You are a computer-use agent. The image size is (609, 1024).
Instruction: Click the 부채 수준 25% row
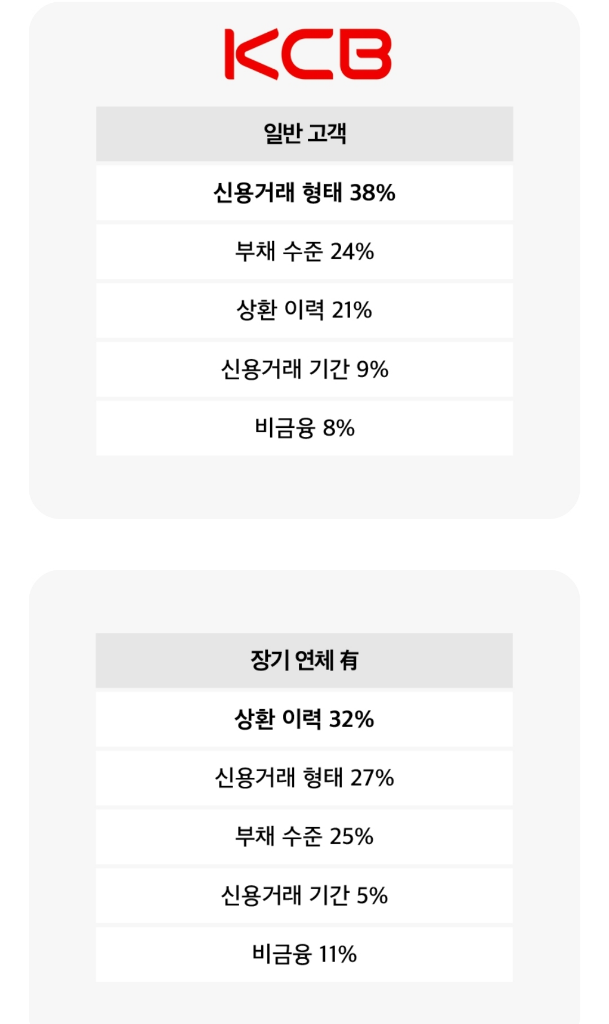coord(304,837)
